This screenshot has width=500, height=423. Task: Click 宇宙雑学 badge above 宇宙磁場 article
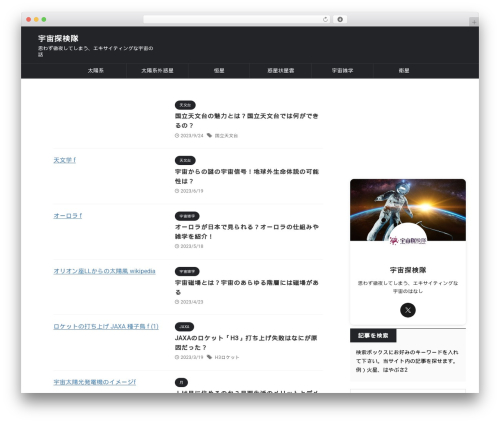point(187,272)
